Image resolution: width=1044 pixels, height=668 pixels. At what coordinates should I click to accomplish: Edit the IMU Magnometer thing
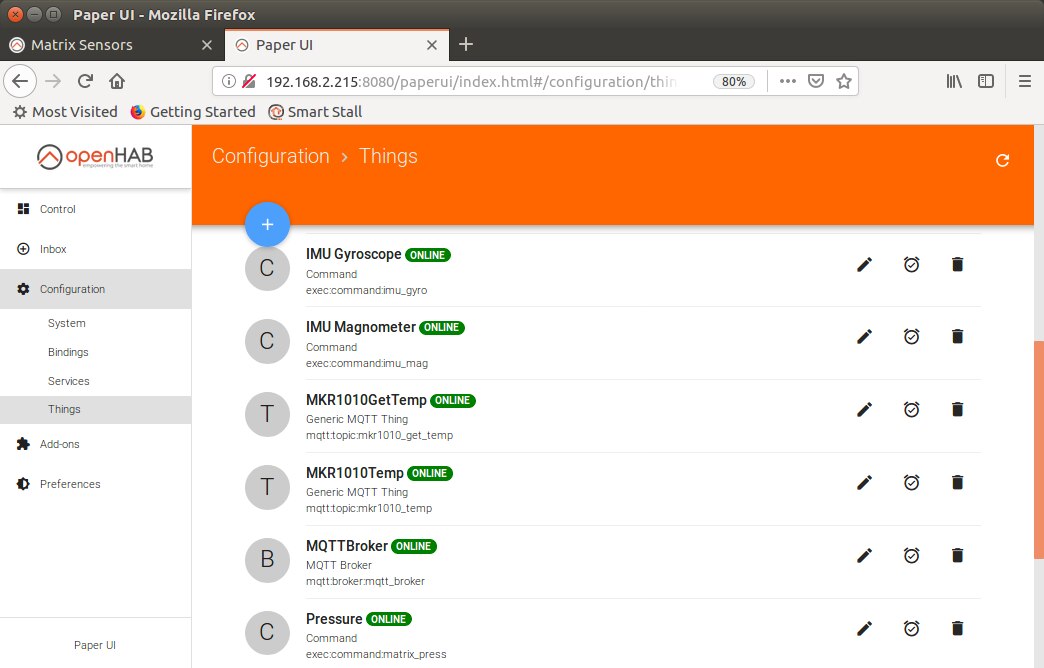pos(864,336)
